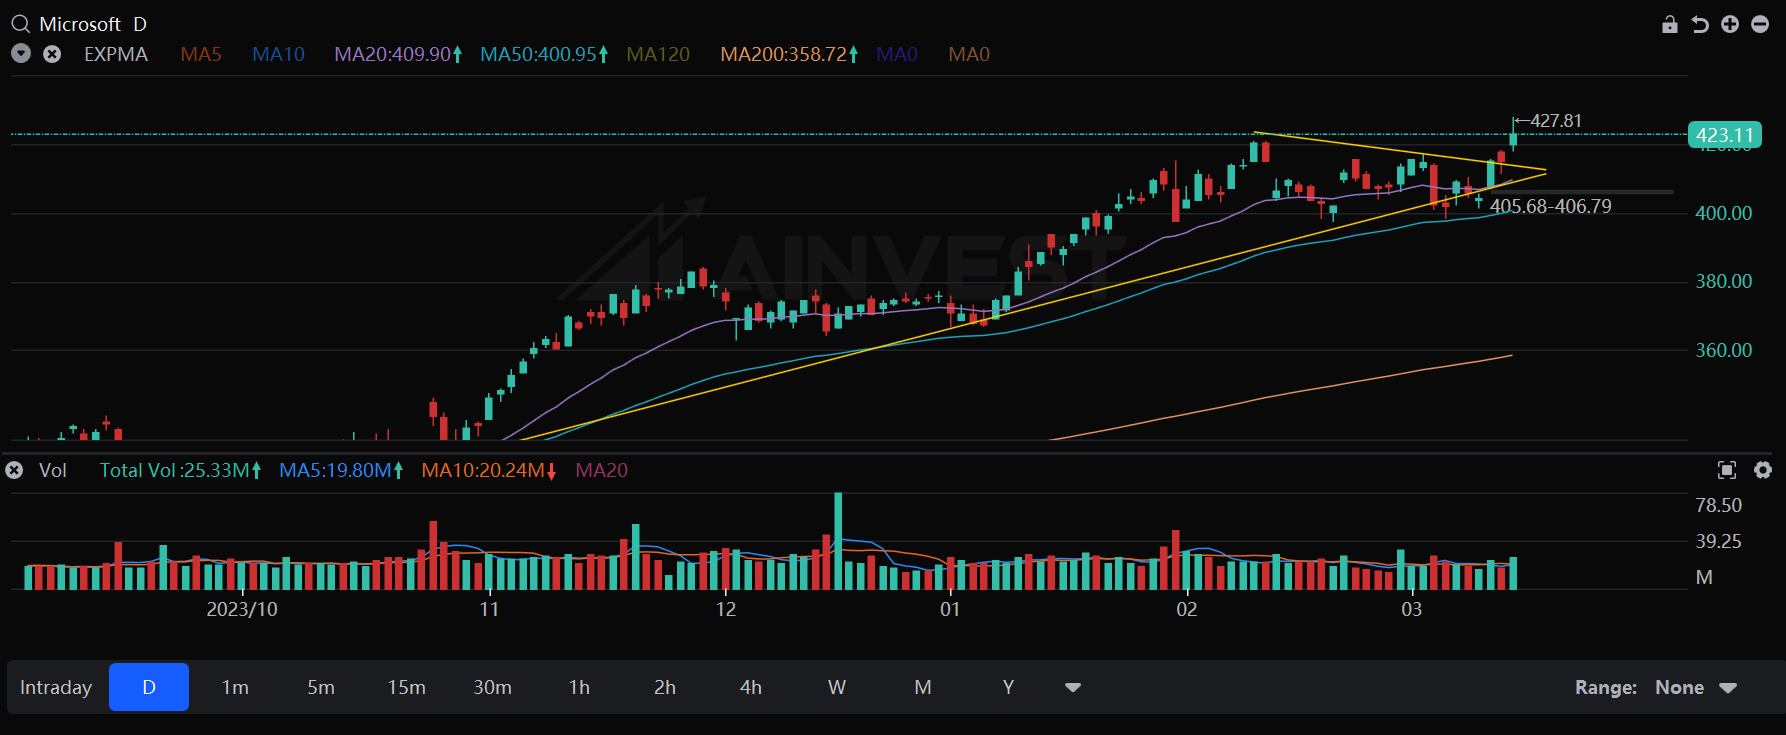Open more timeframes dropdown after Y

1073,687
